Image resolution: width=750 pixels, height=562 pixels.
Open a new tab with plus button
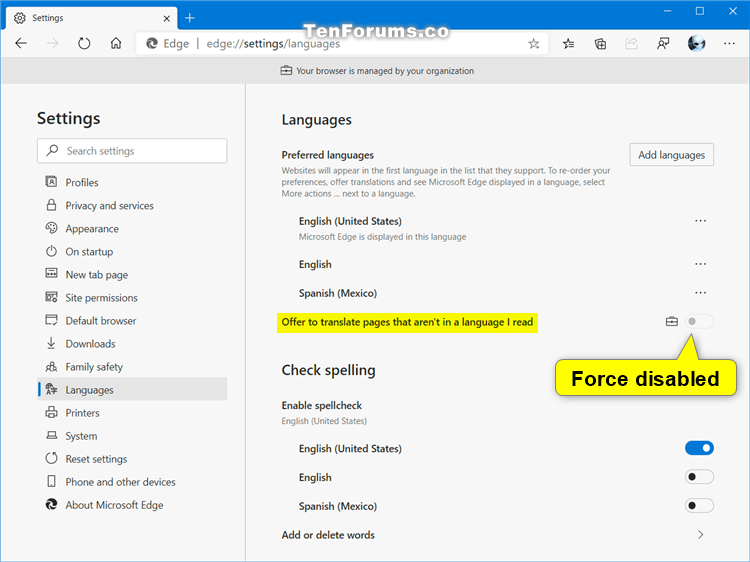tap(190, 18)
